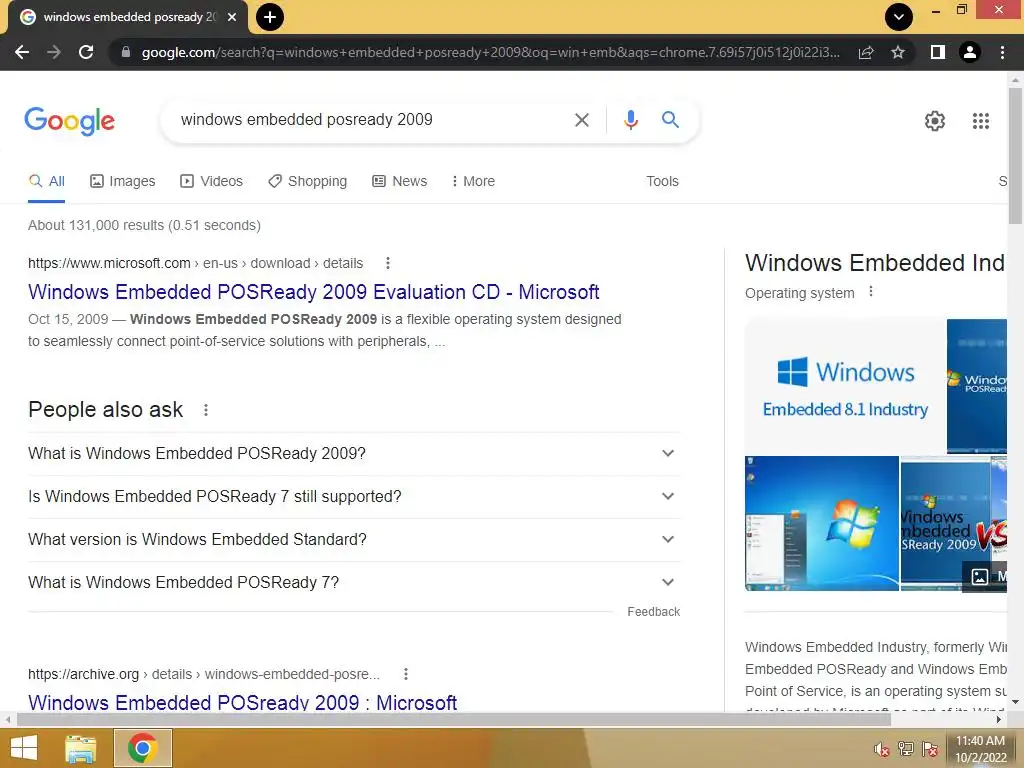Open People also ask options menu
1024x768 pixels.
coord(206,410)
